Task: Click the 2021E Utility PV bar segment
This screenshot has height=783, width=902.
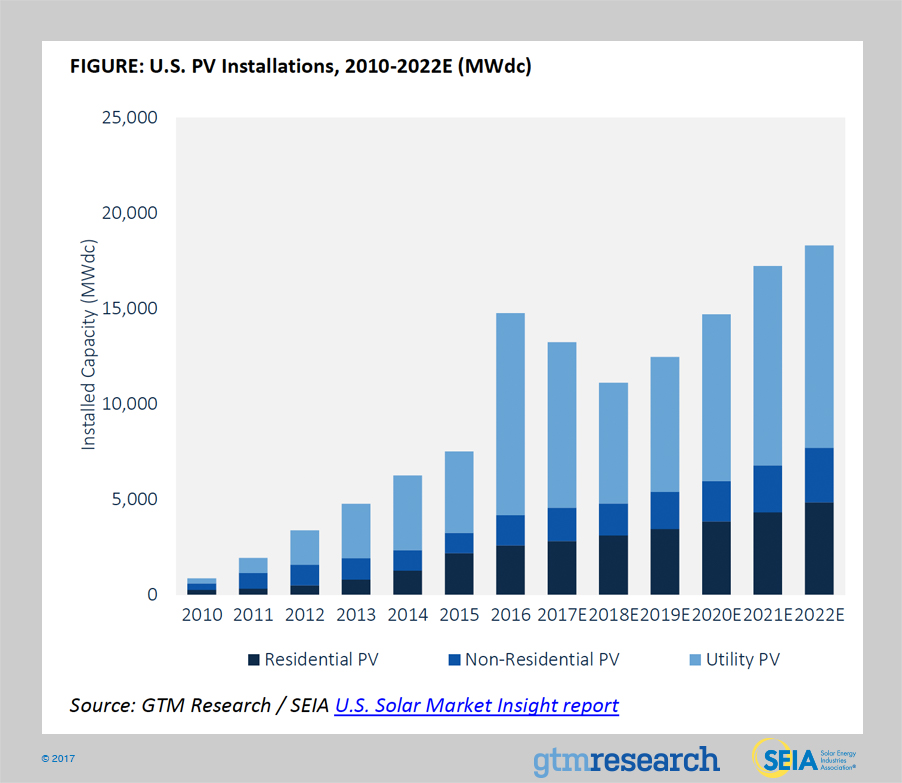Action: click(x=767, y=366)
